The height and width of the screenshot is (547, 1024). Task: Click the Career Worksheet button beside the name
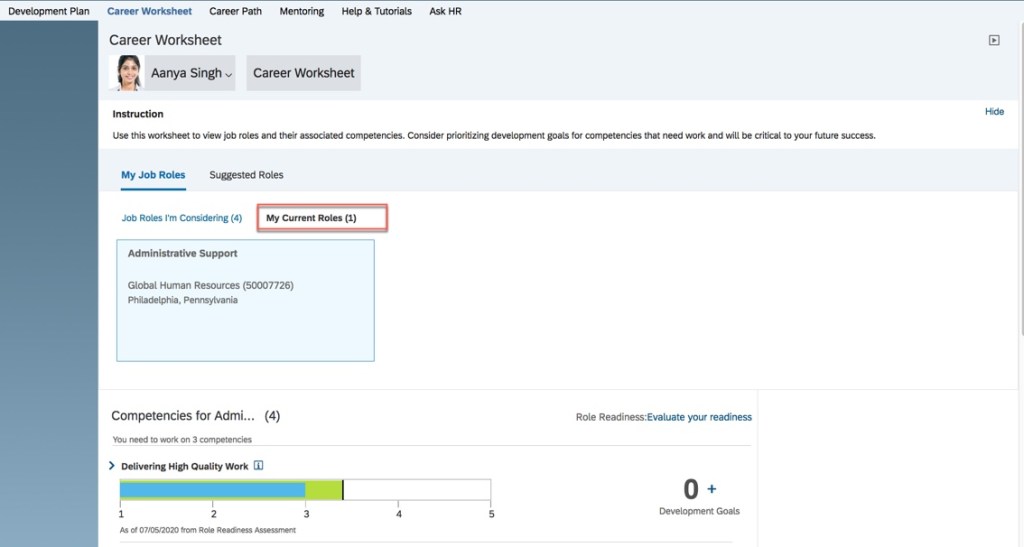pos(303,73)
